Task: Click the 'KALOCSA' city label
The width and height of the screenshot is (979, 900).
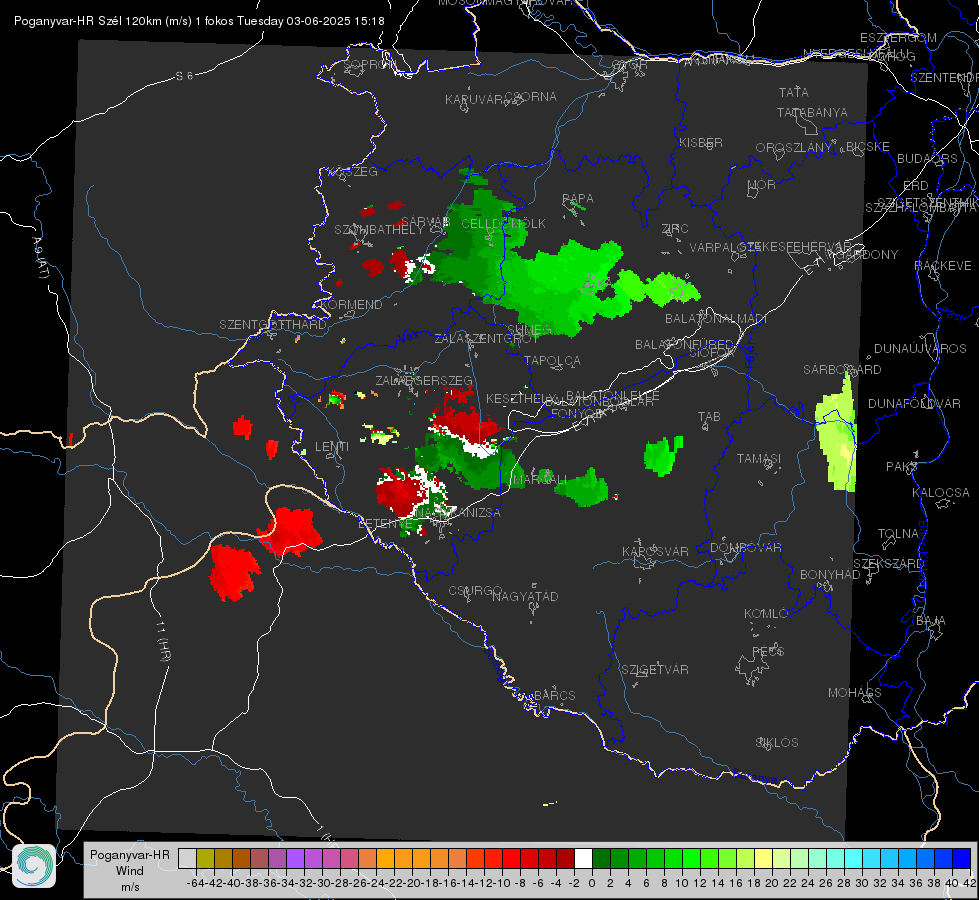Action: click(940, 493)
